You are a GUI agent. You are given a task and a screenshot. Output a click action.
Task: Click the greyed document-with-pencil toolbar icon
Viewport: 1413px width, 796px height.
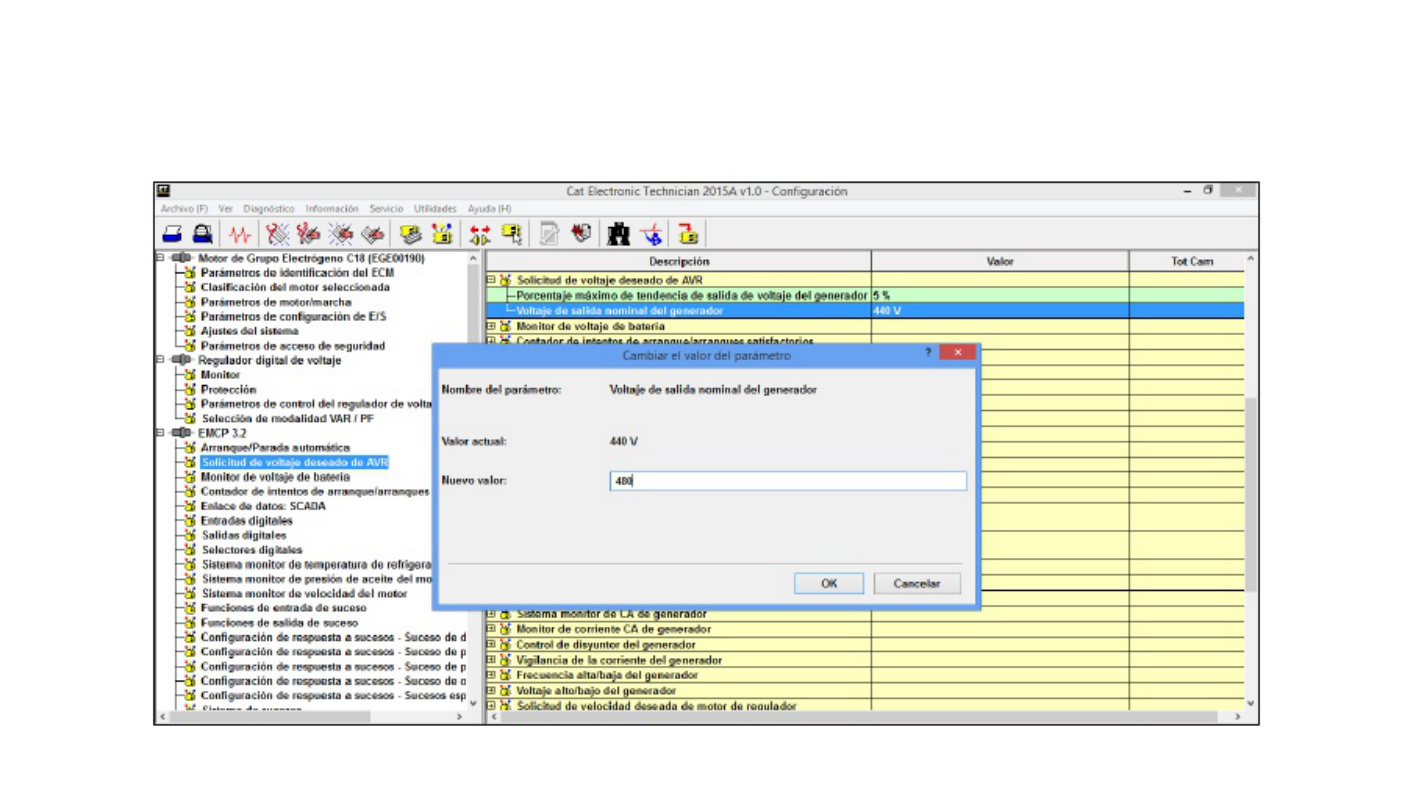point(549,234)
